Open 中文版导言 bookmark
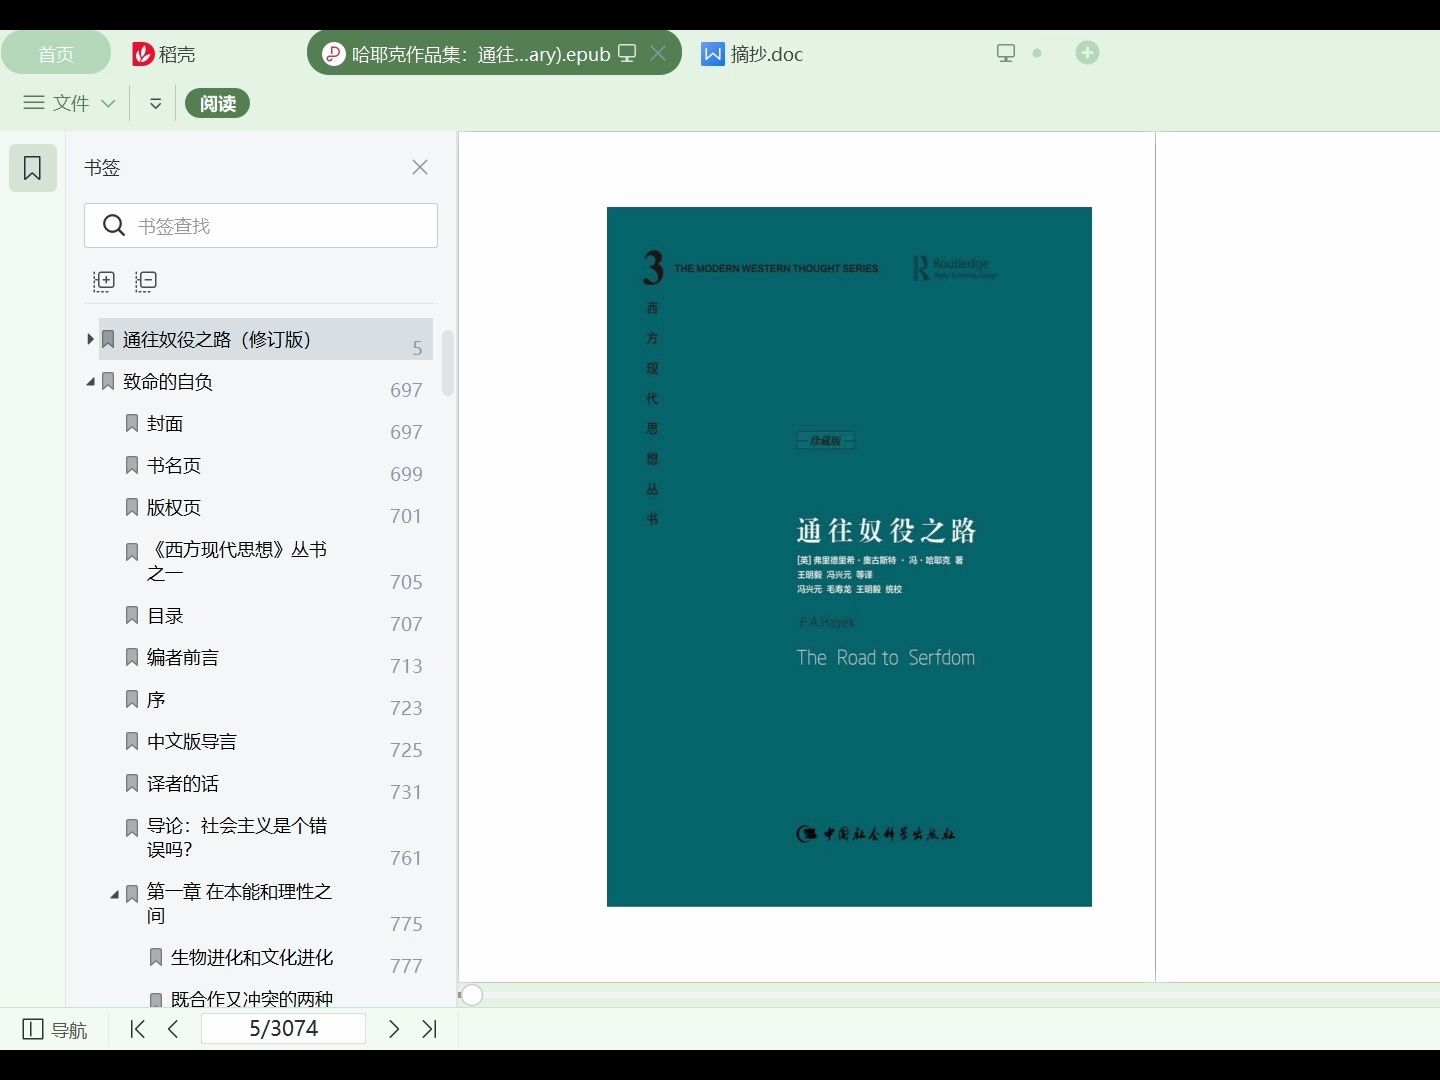1440x1080 pixels. click(192, 742)
